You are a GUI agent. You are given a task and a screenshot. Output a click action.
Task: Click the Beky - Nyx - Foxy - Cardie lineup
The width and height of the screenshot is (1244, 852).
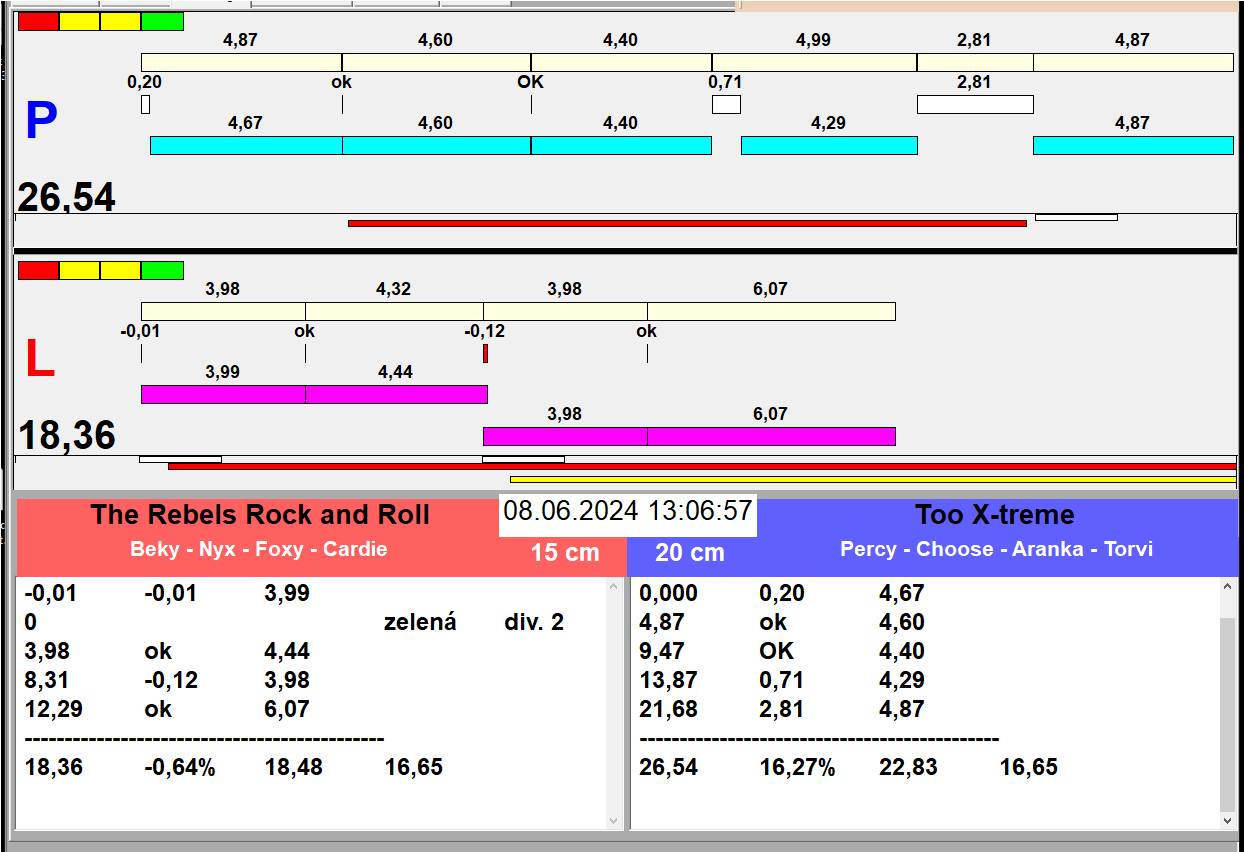[258, 549]
